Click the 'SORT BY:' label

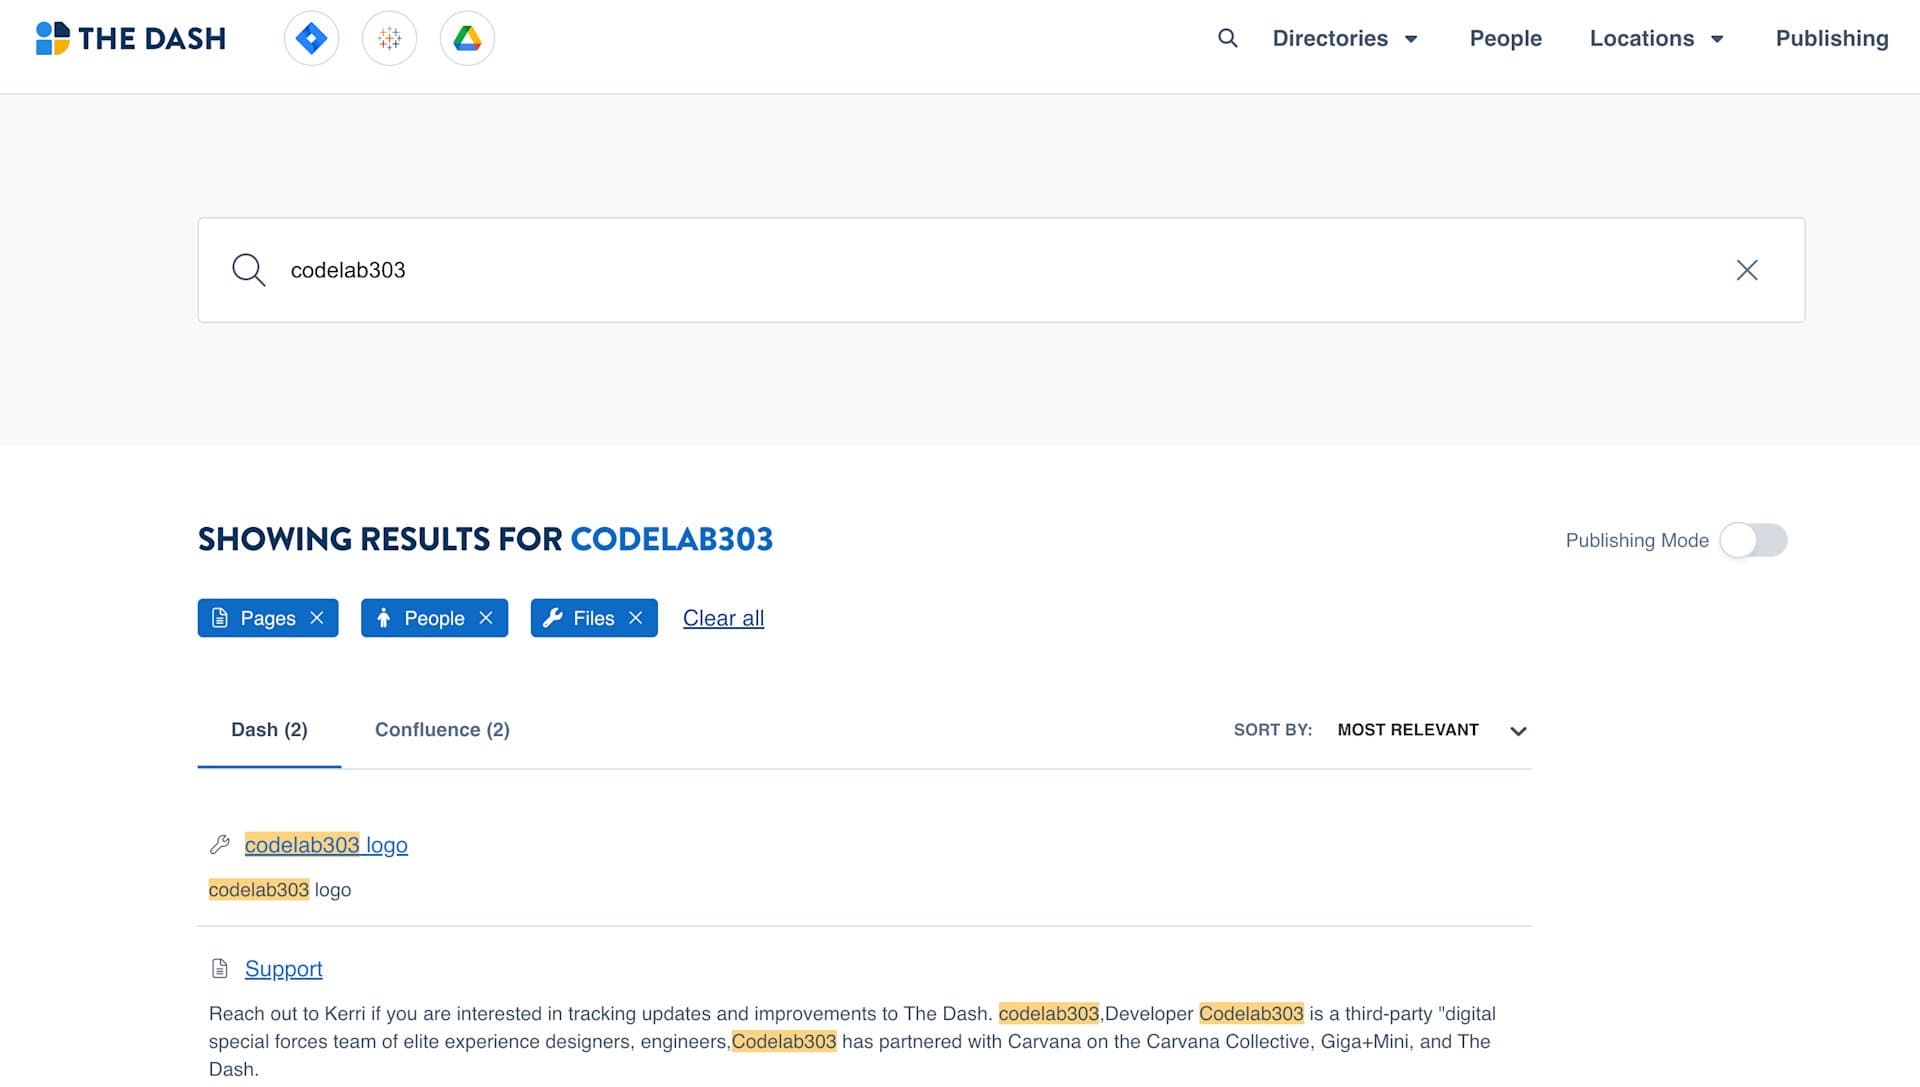click(x=1272, y=730)
